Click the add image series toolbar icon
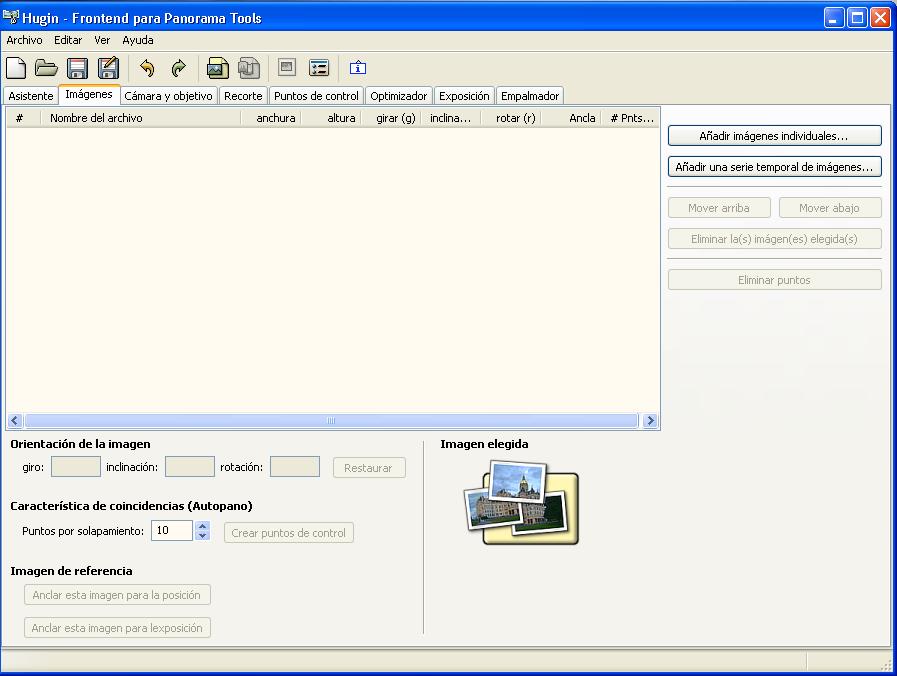 (x=249, y=68)
